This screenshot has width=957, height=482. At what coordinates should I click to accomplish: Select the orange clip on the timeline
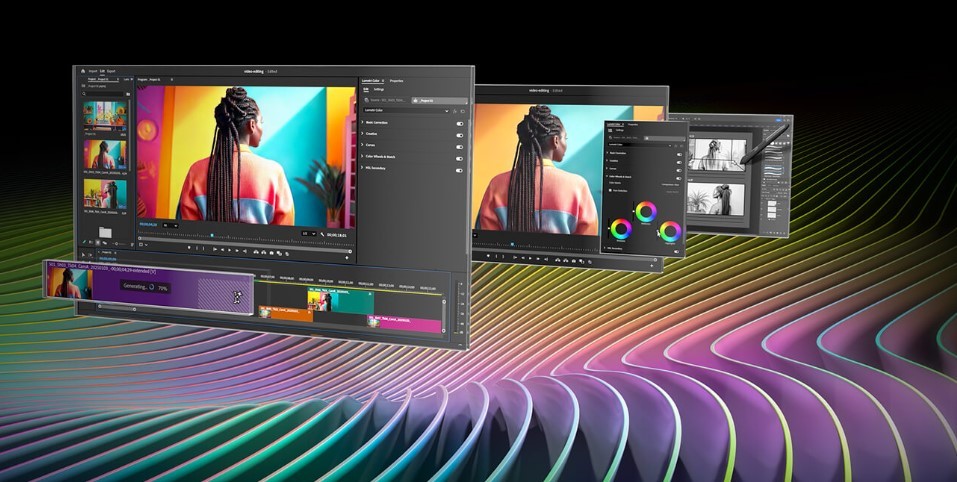(286, 314)
